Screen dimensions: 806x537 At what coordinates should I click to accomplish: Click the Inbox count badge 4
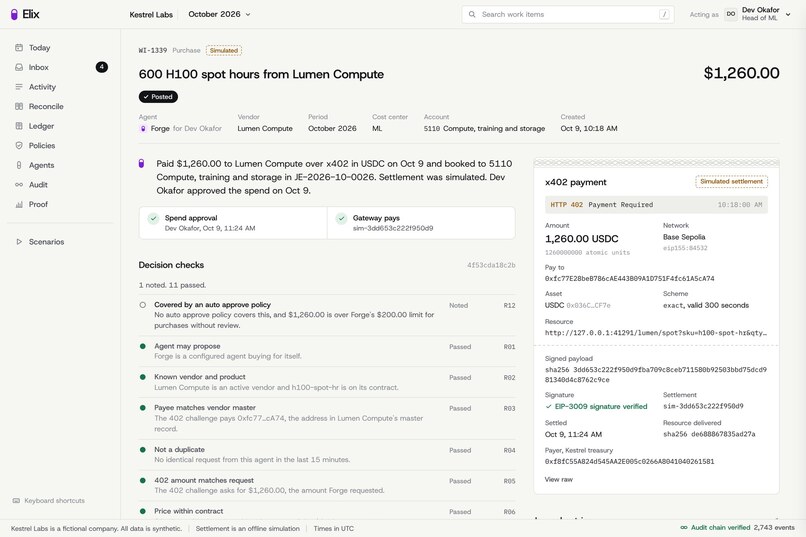(102, 67)
